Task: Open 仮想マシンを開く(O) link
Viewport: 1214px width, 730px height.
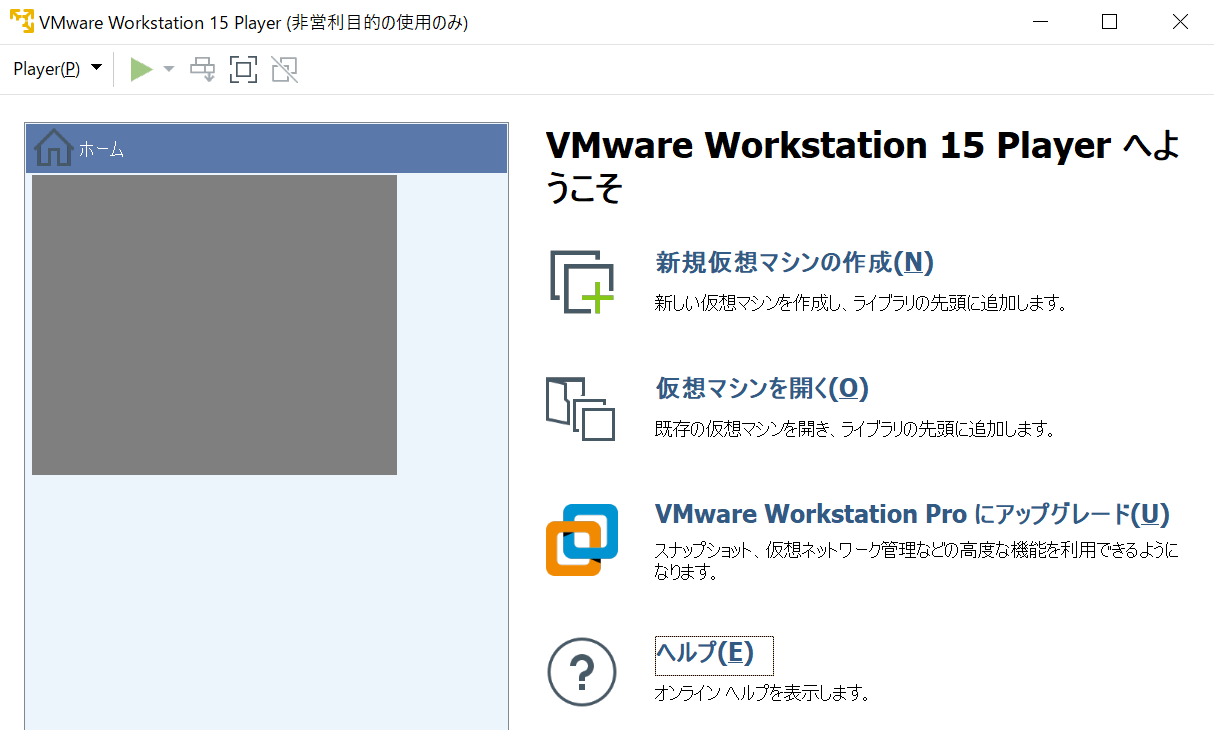Action: coord(762,388)
